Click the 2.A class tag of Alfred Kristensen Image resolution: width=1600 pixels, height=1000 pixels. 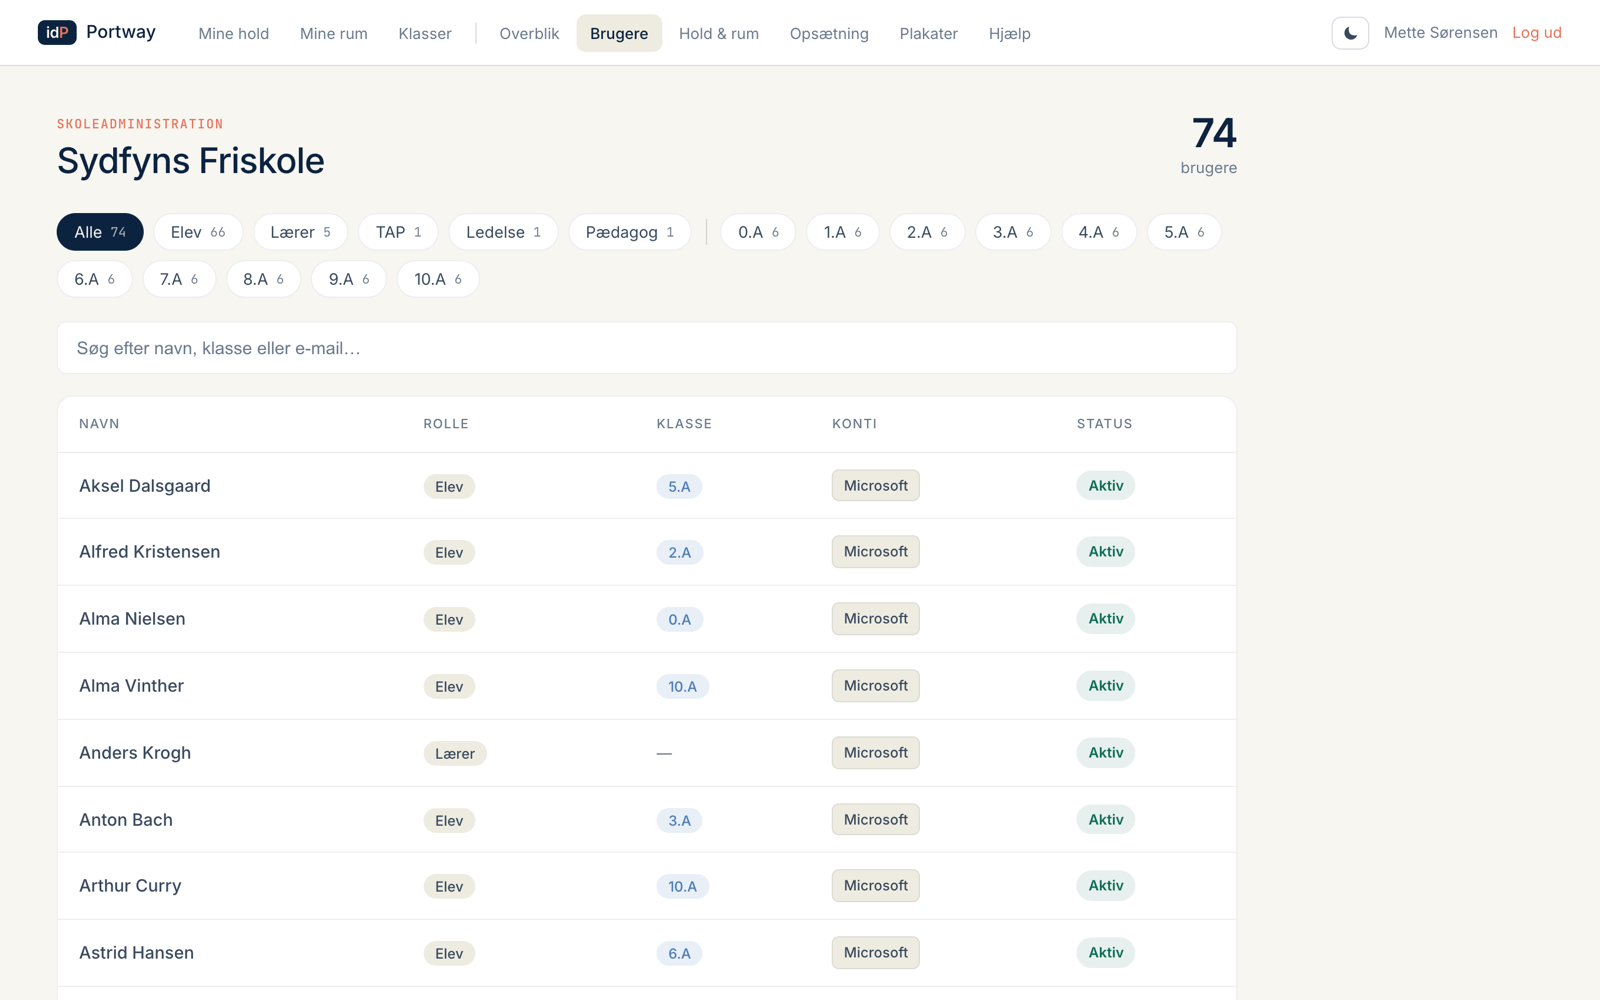click(x=679, y=553)
